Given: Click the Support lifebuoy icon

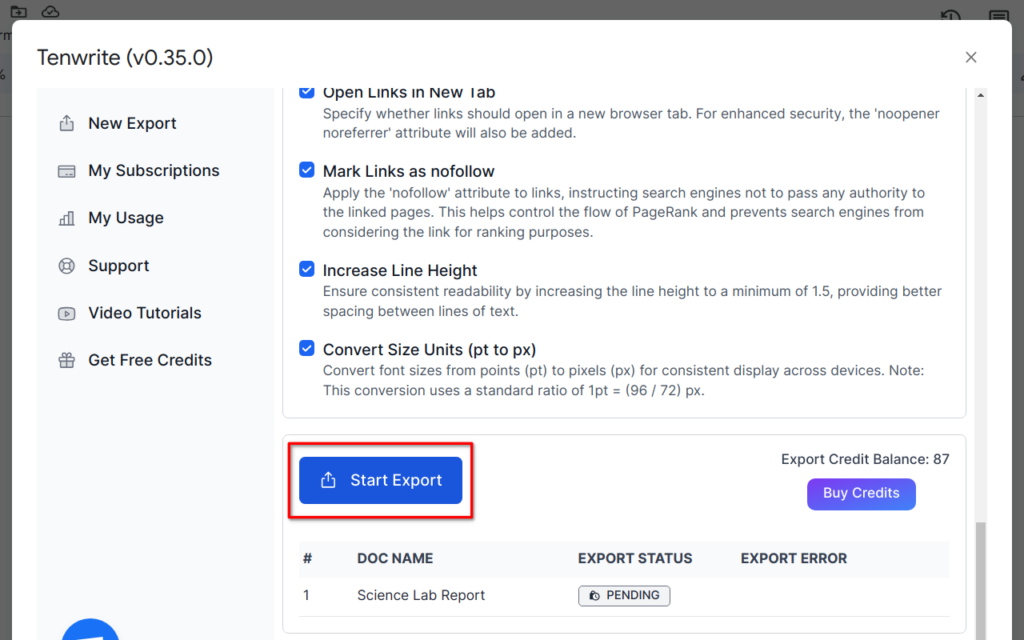Looking at the screenshot, I should point(66,265).
